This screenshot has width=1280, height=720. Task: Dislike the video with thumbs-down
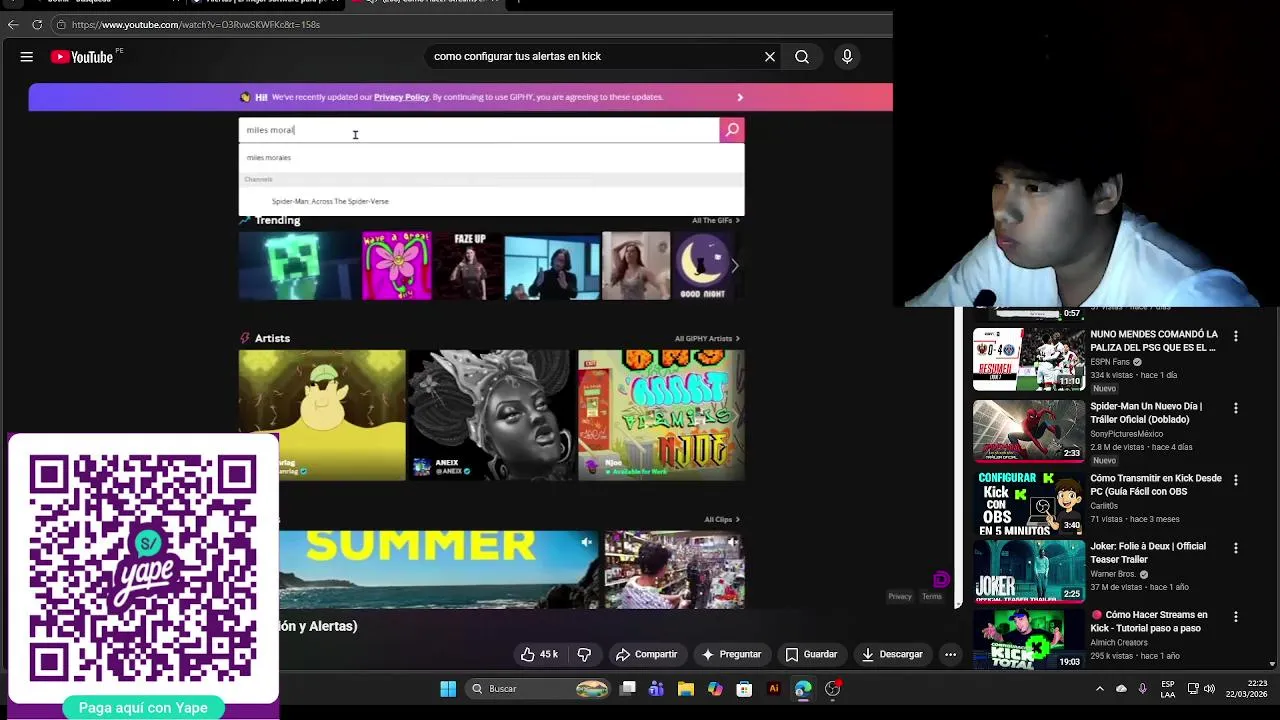(584, 654)
